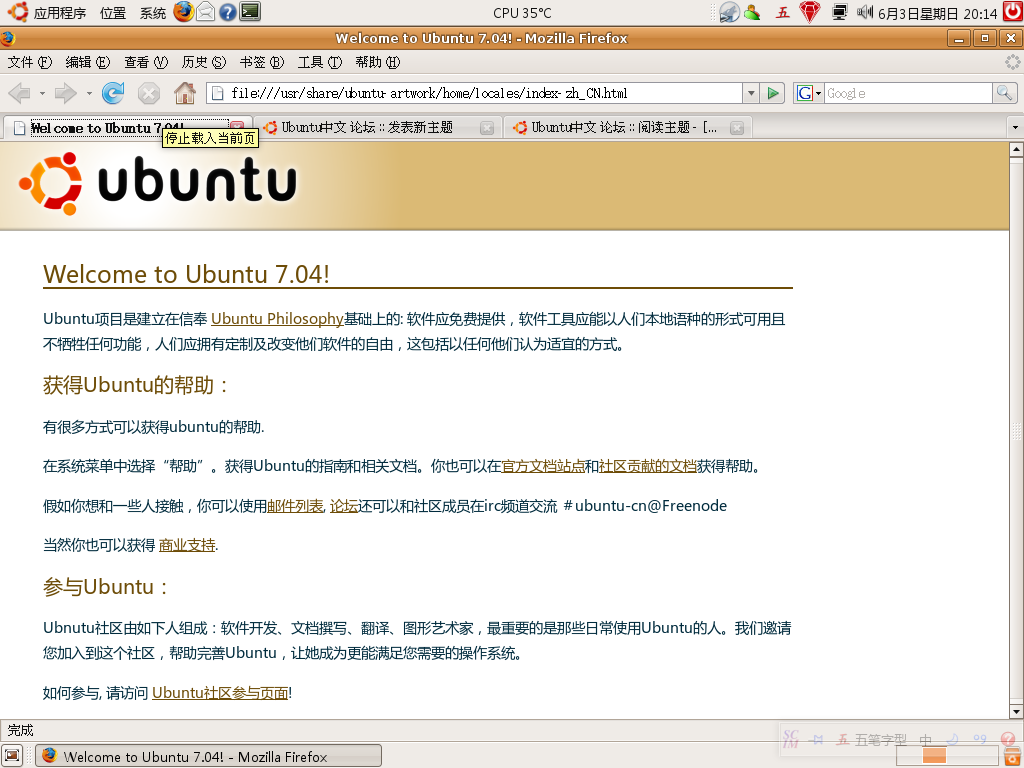Open the 帮助 (Help) menu

tap(377, 62)
